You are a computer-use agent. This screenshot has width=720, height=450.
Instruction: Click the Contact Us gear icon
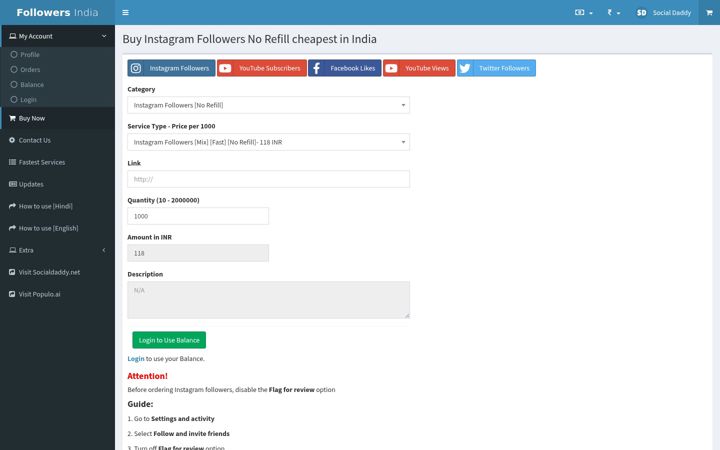click(12, 140)
